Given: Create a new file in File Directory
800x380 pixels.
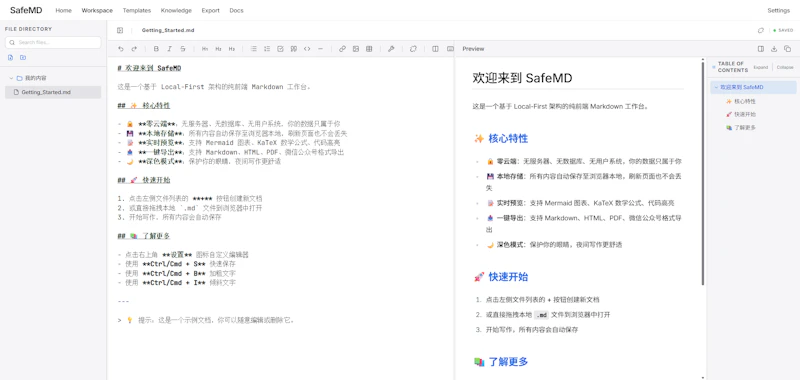Looking at the screenshot, I should click(11, 58).
